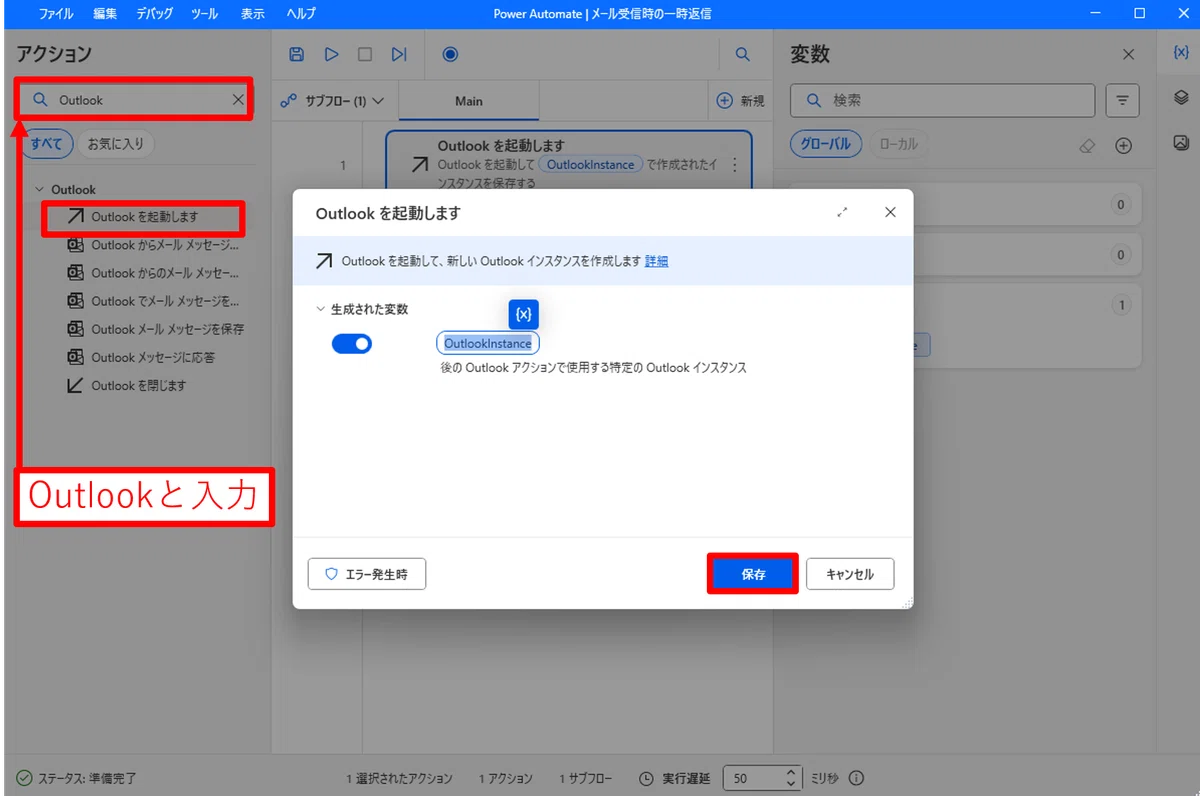Viewport: 1200px width, 796px height.
Task: Open flow search with magnifier icon in toolbar
Action: [x=742, y=54]
